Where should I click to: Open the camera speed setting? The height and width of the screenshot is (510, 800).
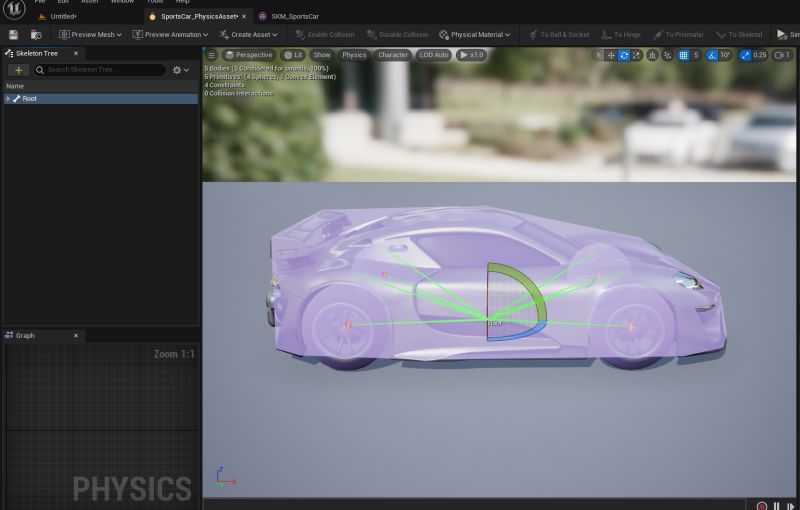pyautogui.click(x=782, y=55)
